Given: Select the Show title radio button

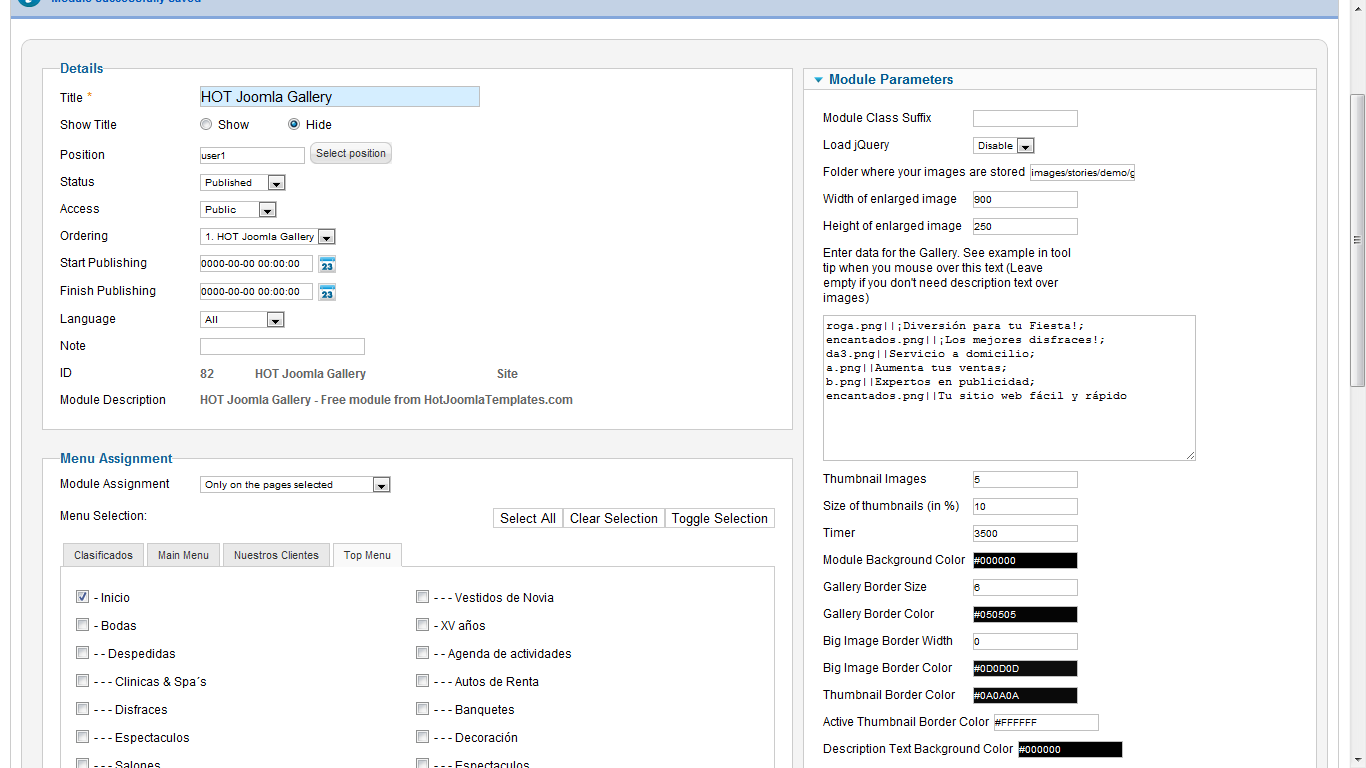Looking at the screenshot, I should point(206,125).
